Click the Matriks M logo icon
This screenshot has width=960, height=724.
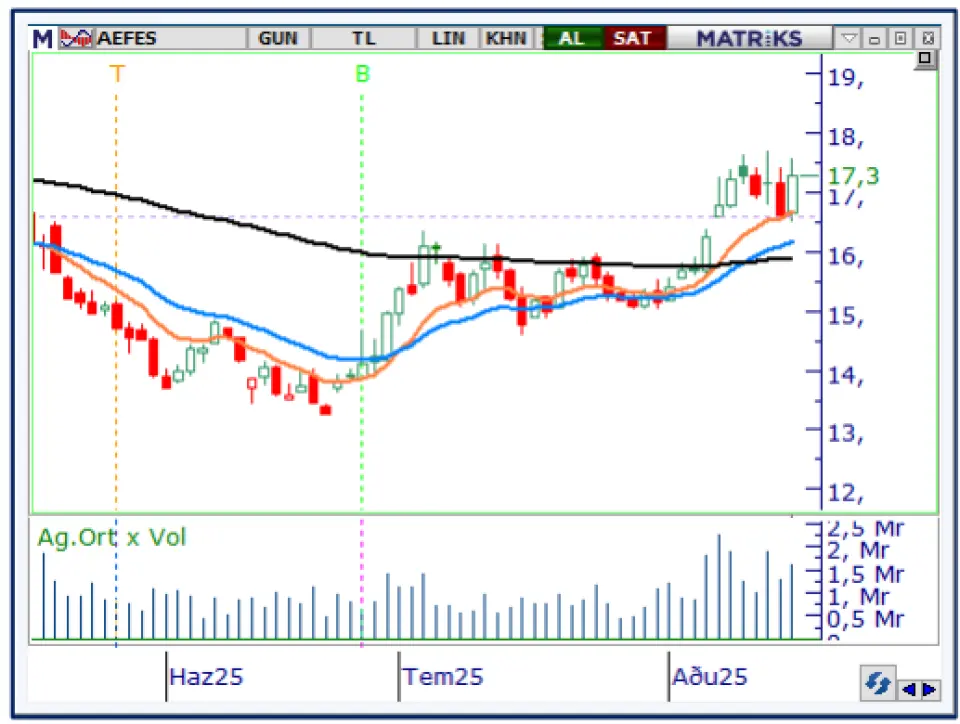42,39
